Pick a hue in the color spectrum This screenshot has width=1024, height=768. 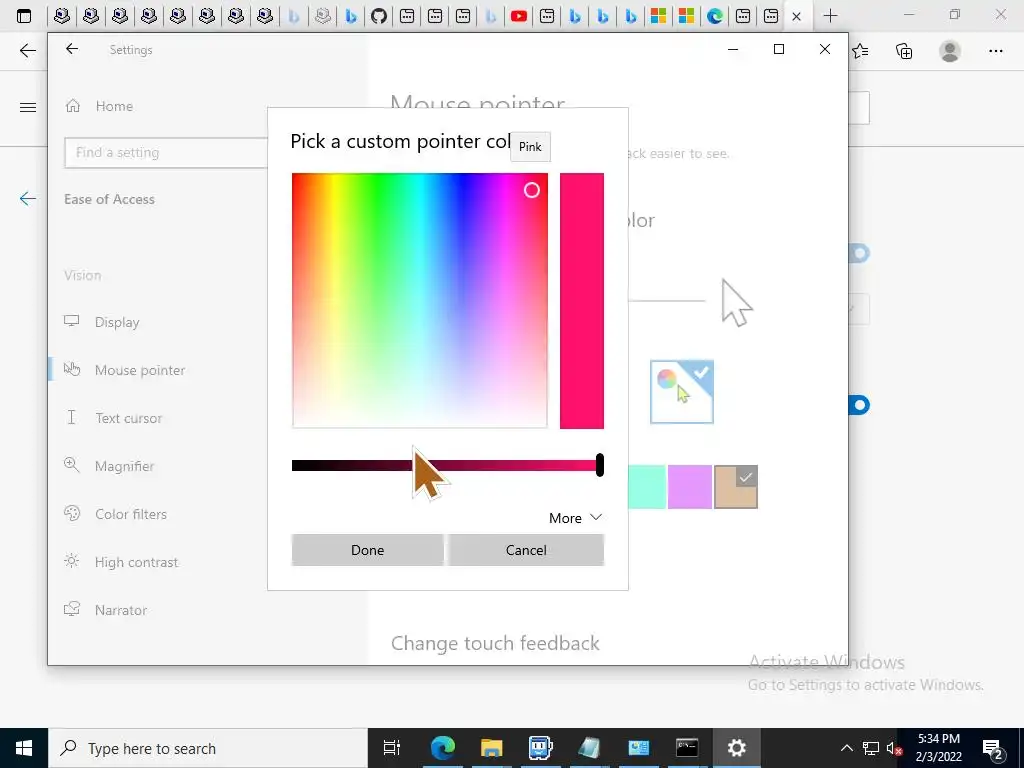pos(419,300)
